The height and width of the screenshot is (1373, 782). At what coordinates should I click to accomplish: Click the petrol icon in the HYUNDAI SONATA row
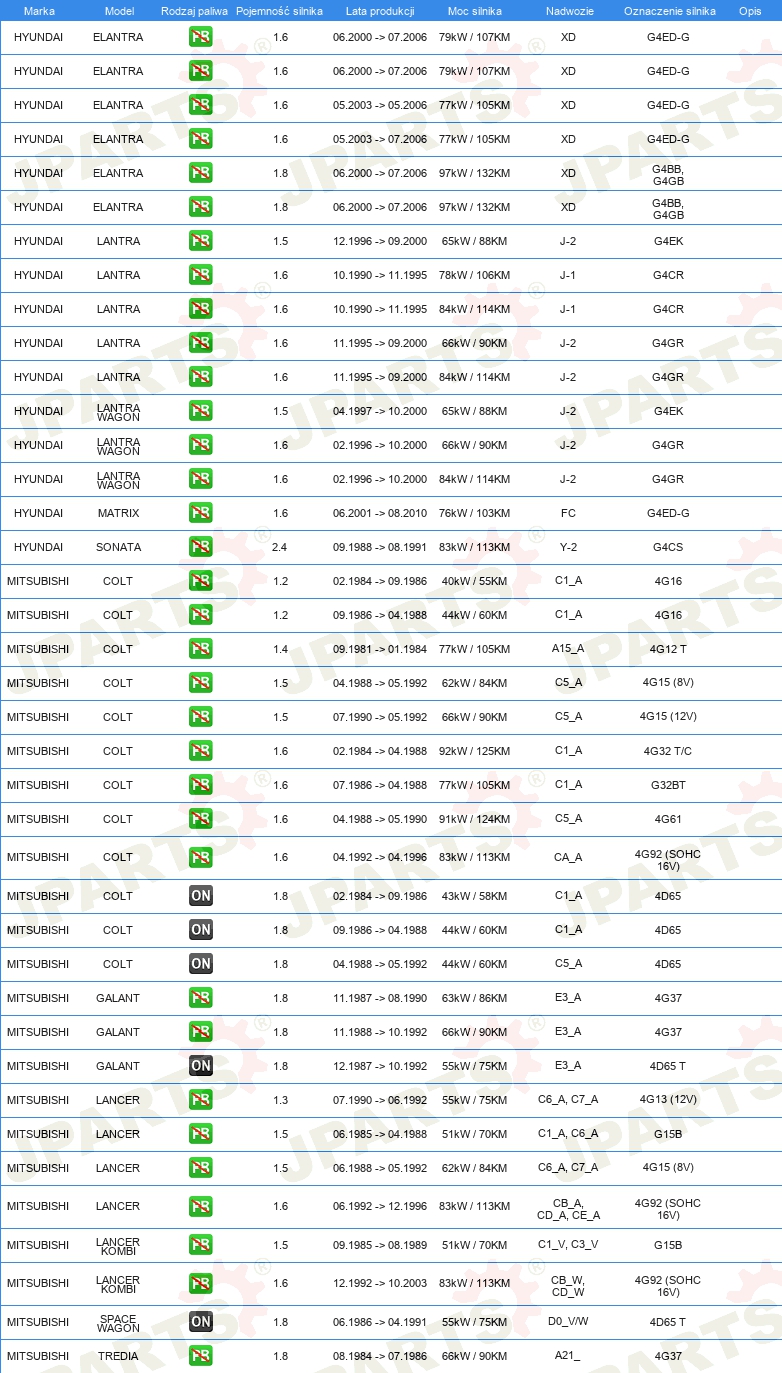tap(201, 547)
